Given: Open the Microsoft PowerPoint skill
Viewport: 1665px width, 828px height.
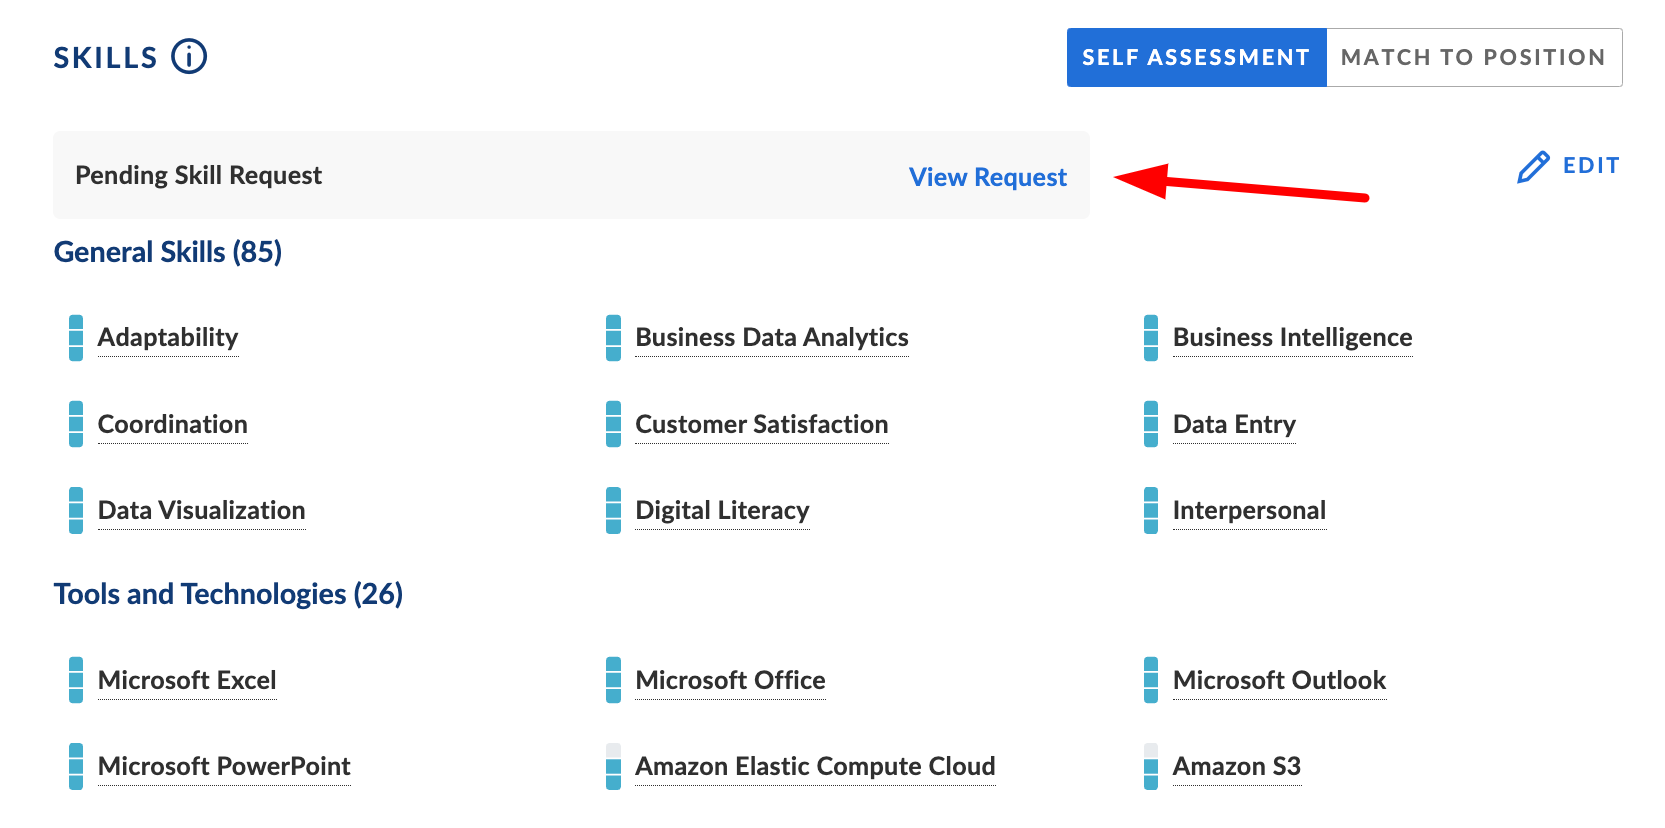Looking at the screenshot, I should pyautogui.click(x=224, y=766).
